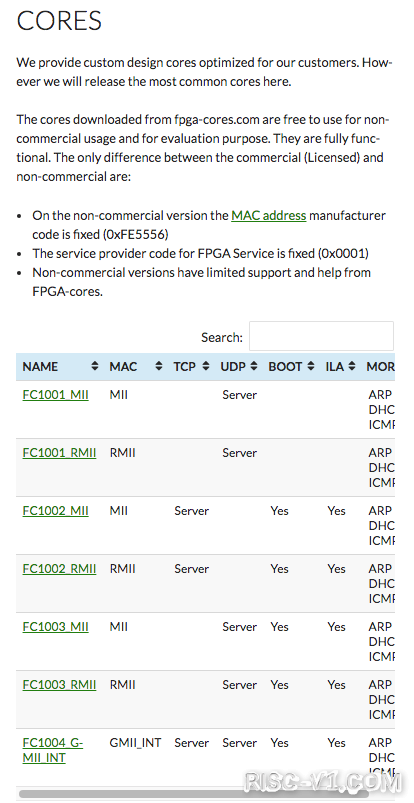Open the FC1002_RMII core link

59,569
